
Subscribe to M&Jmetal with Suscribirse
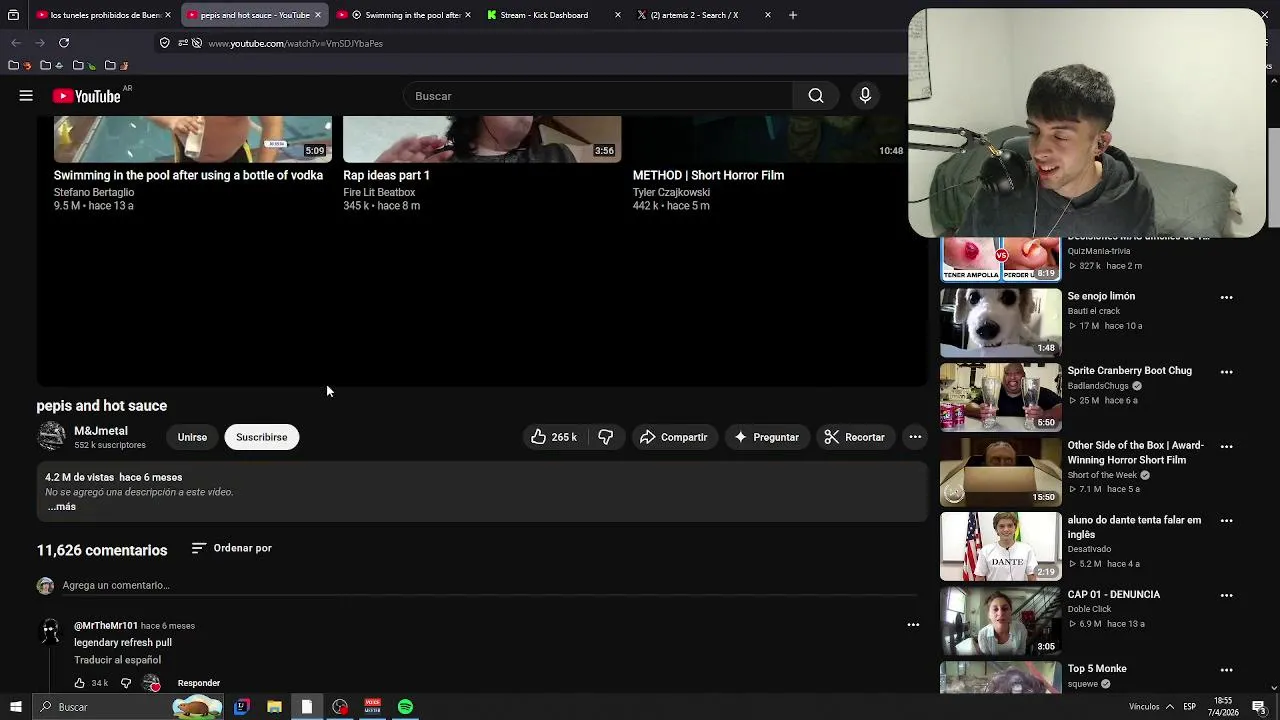click(x=262, y=437)
